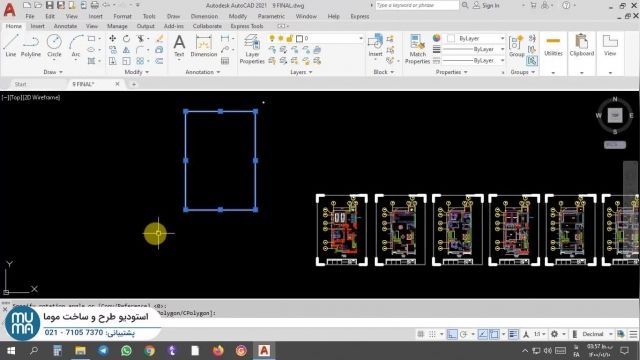Expand the Draw panel
This screenshot has height=360, width=640.
point(53,72)
